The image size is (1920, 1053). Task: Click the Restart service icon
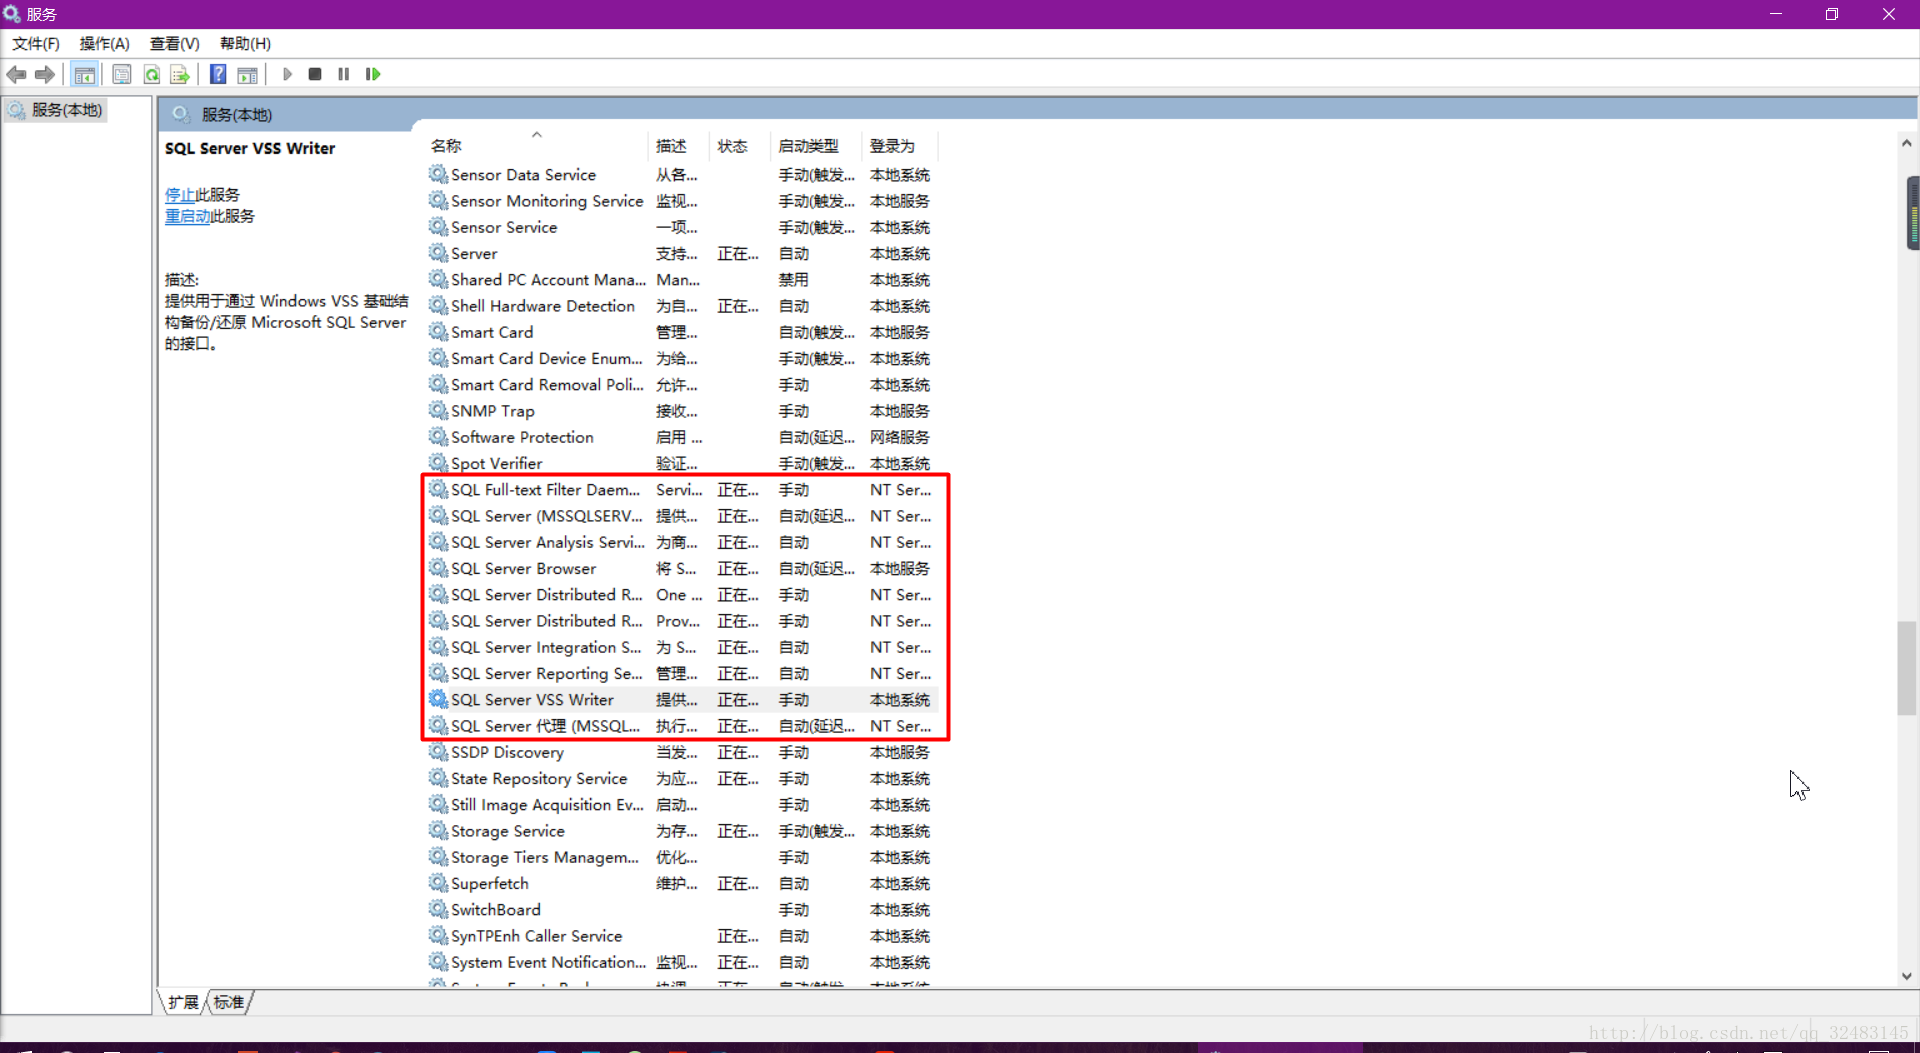(x=373, y=74)
